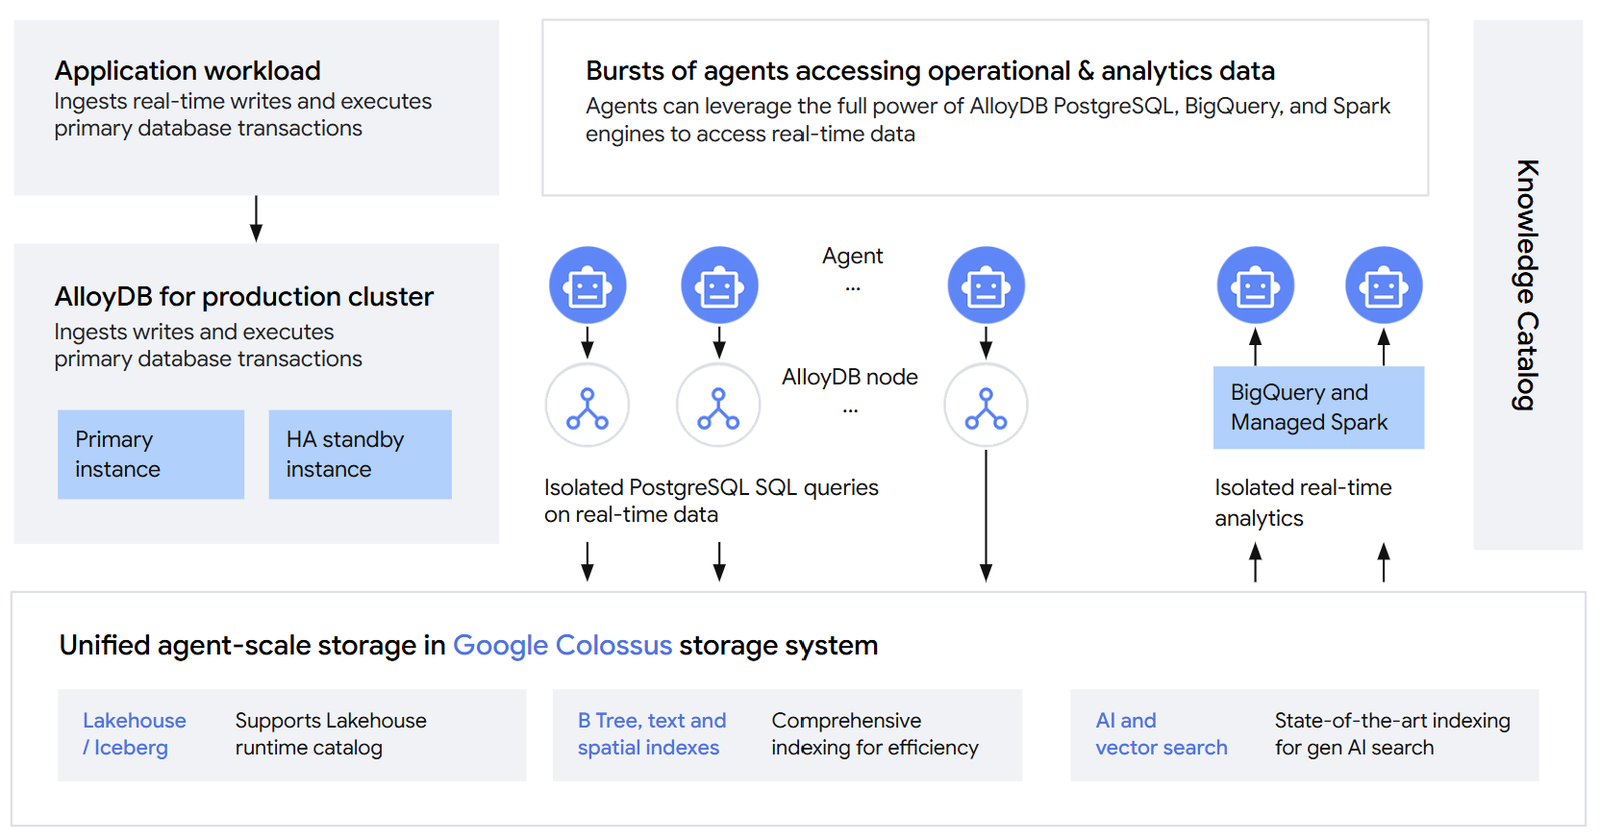Click the leftmost AlloyDB node icon
Screen dimensions: 1600x840
point(587,405)
